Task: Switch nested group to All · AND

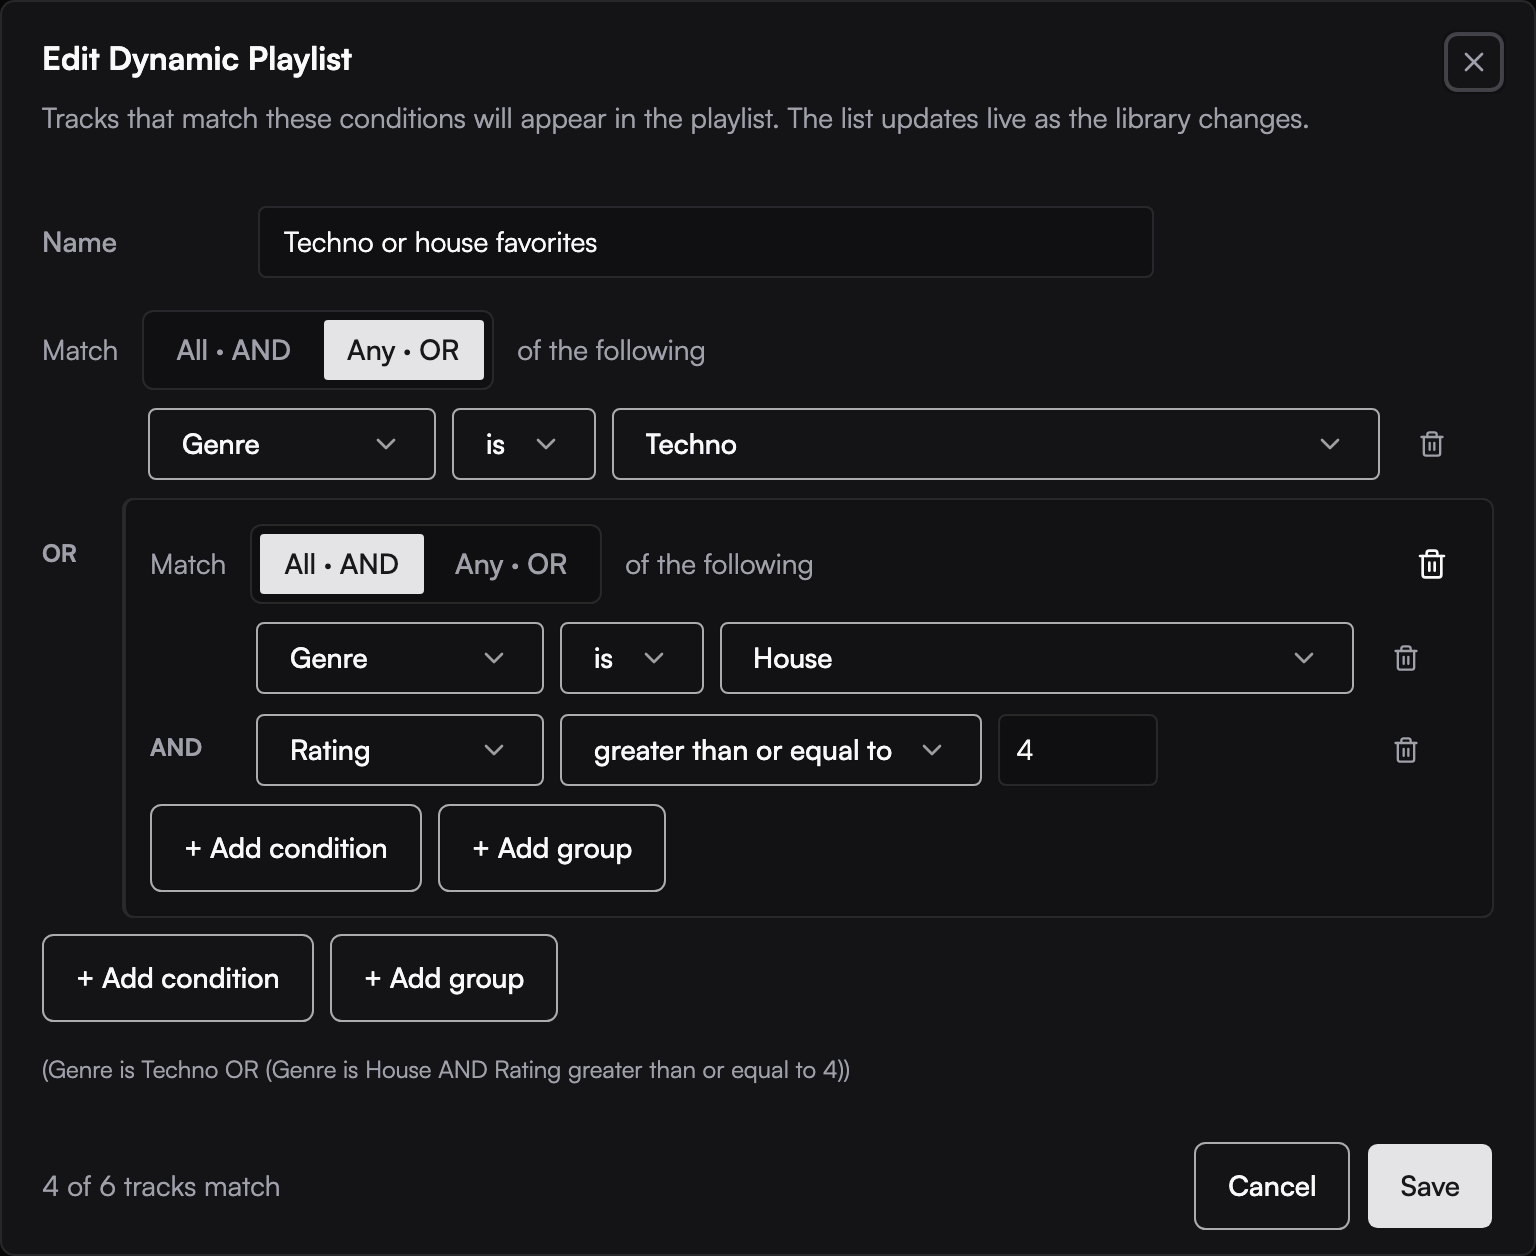Action: pos(341,564)
